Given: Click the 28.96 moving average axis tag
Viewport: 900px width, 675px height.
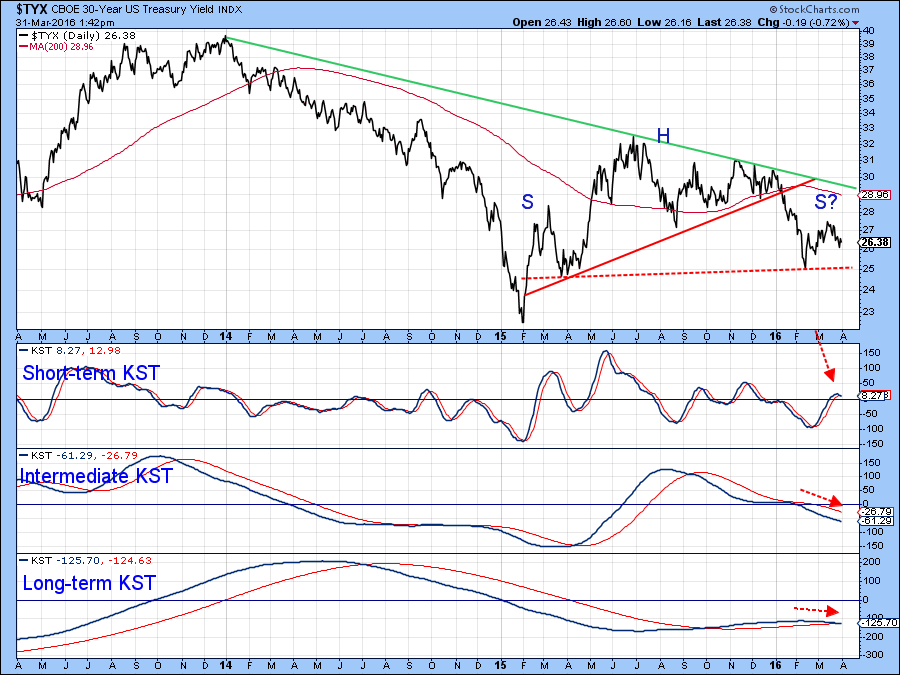Looking at the screenshot, I should click(x=874, y=195).
